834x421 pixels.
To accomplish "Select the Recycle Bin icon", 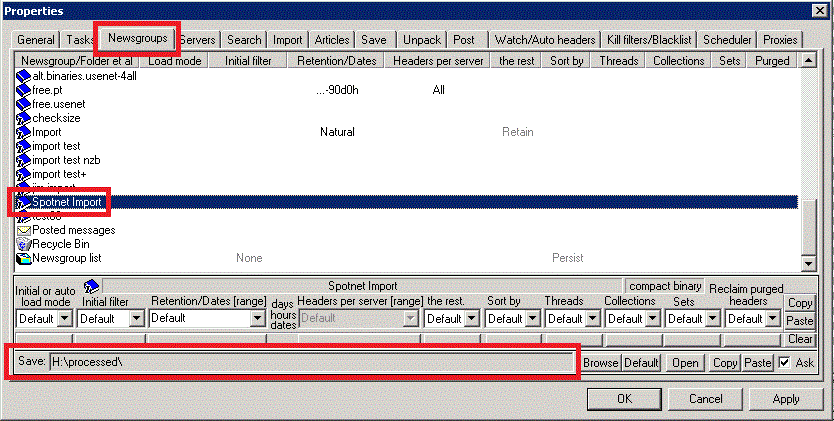I will [24, 244].
